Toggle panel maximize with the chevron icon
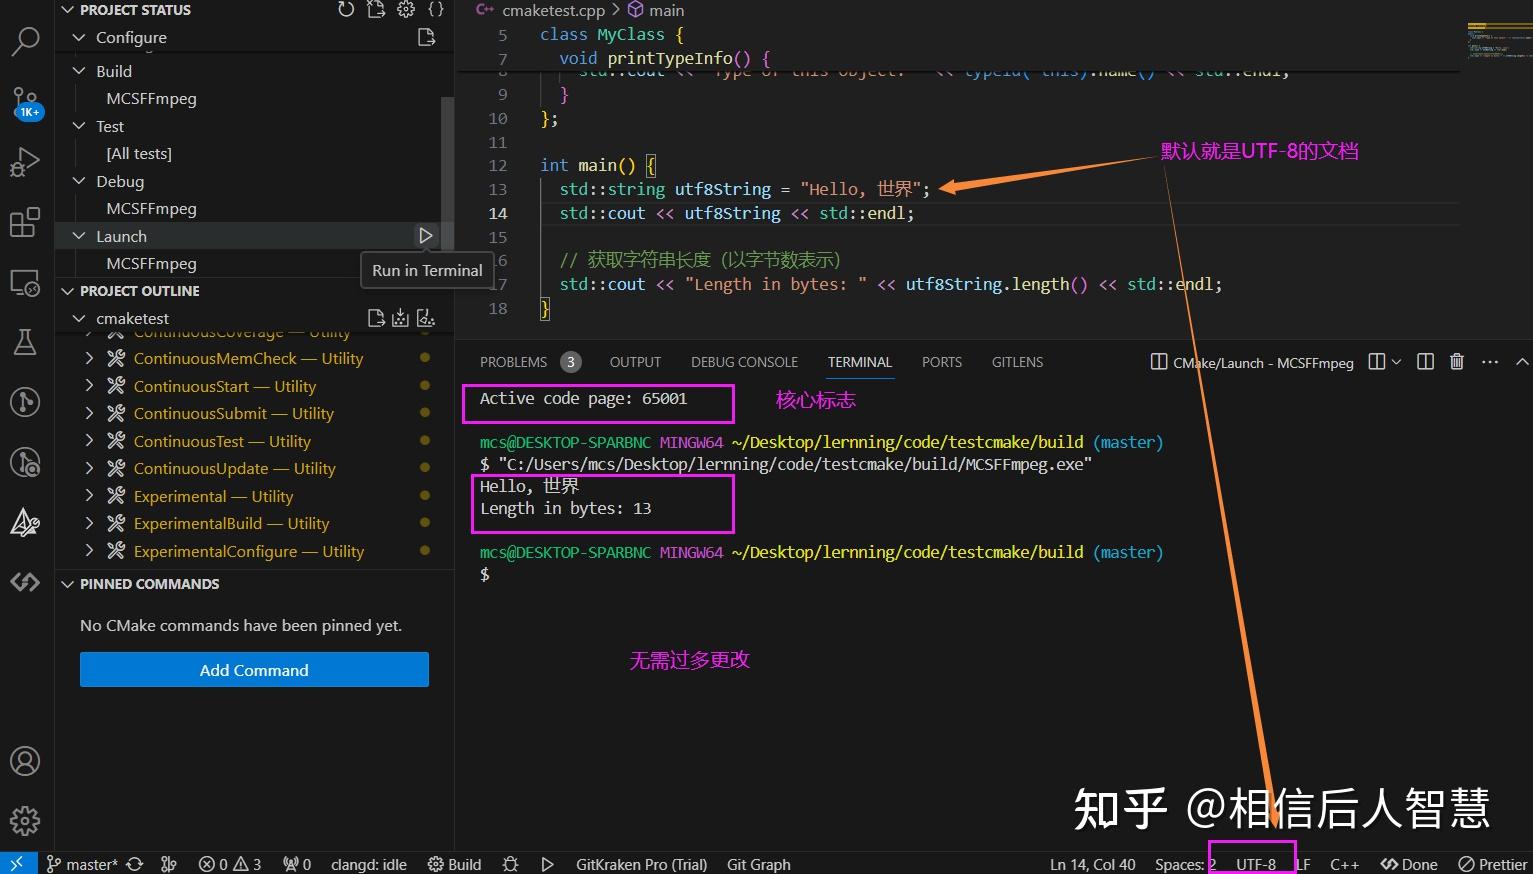The image size is (1533, 874). pos(1522,362)
